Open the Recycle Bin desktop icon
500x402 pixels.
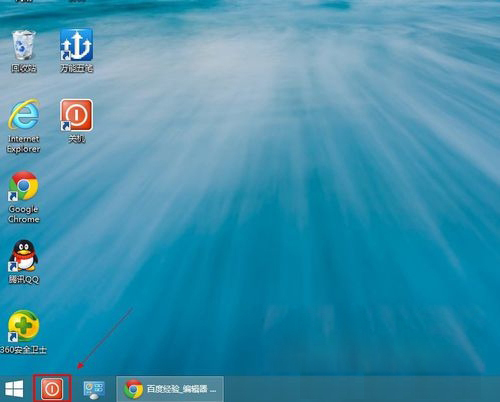[x=24, y=46]
